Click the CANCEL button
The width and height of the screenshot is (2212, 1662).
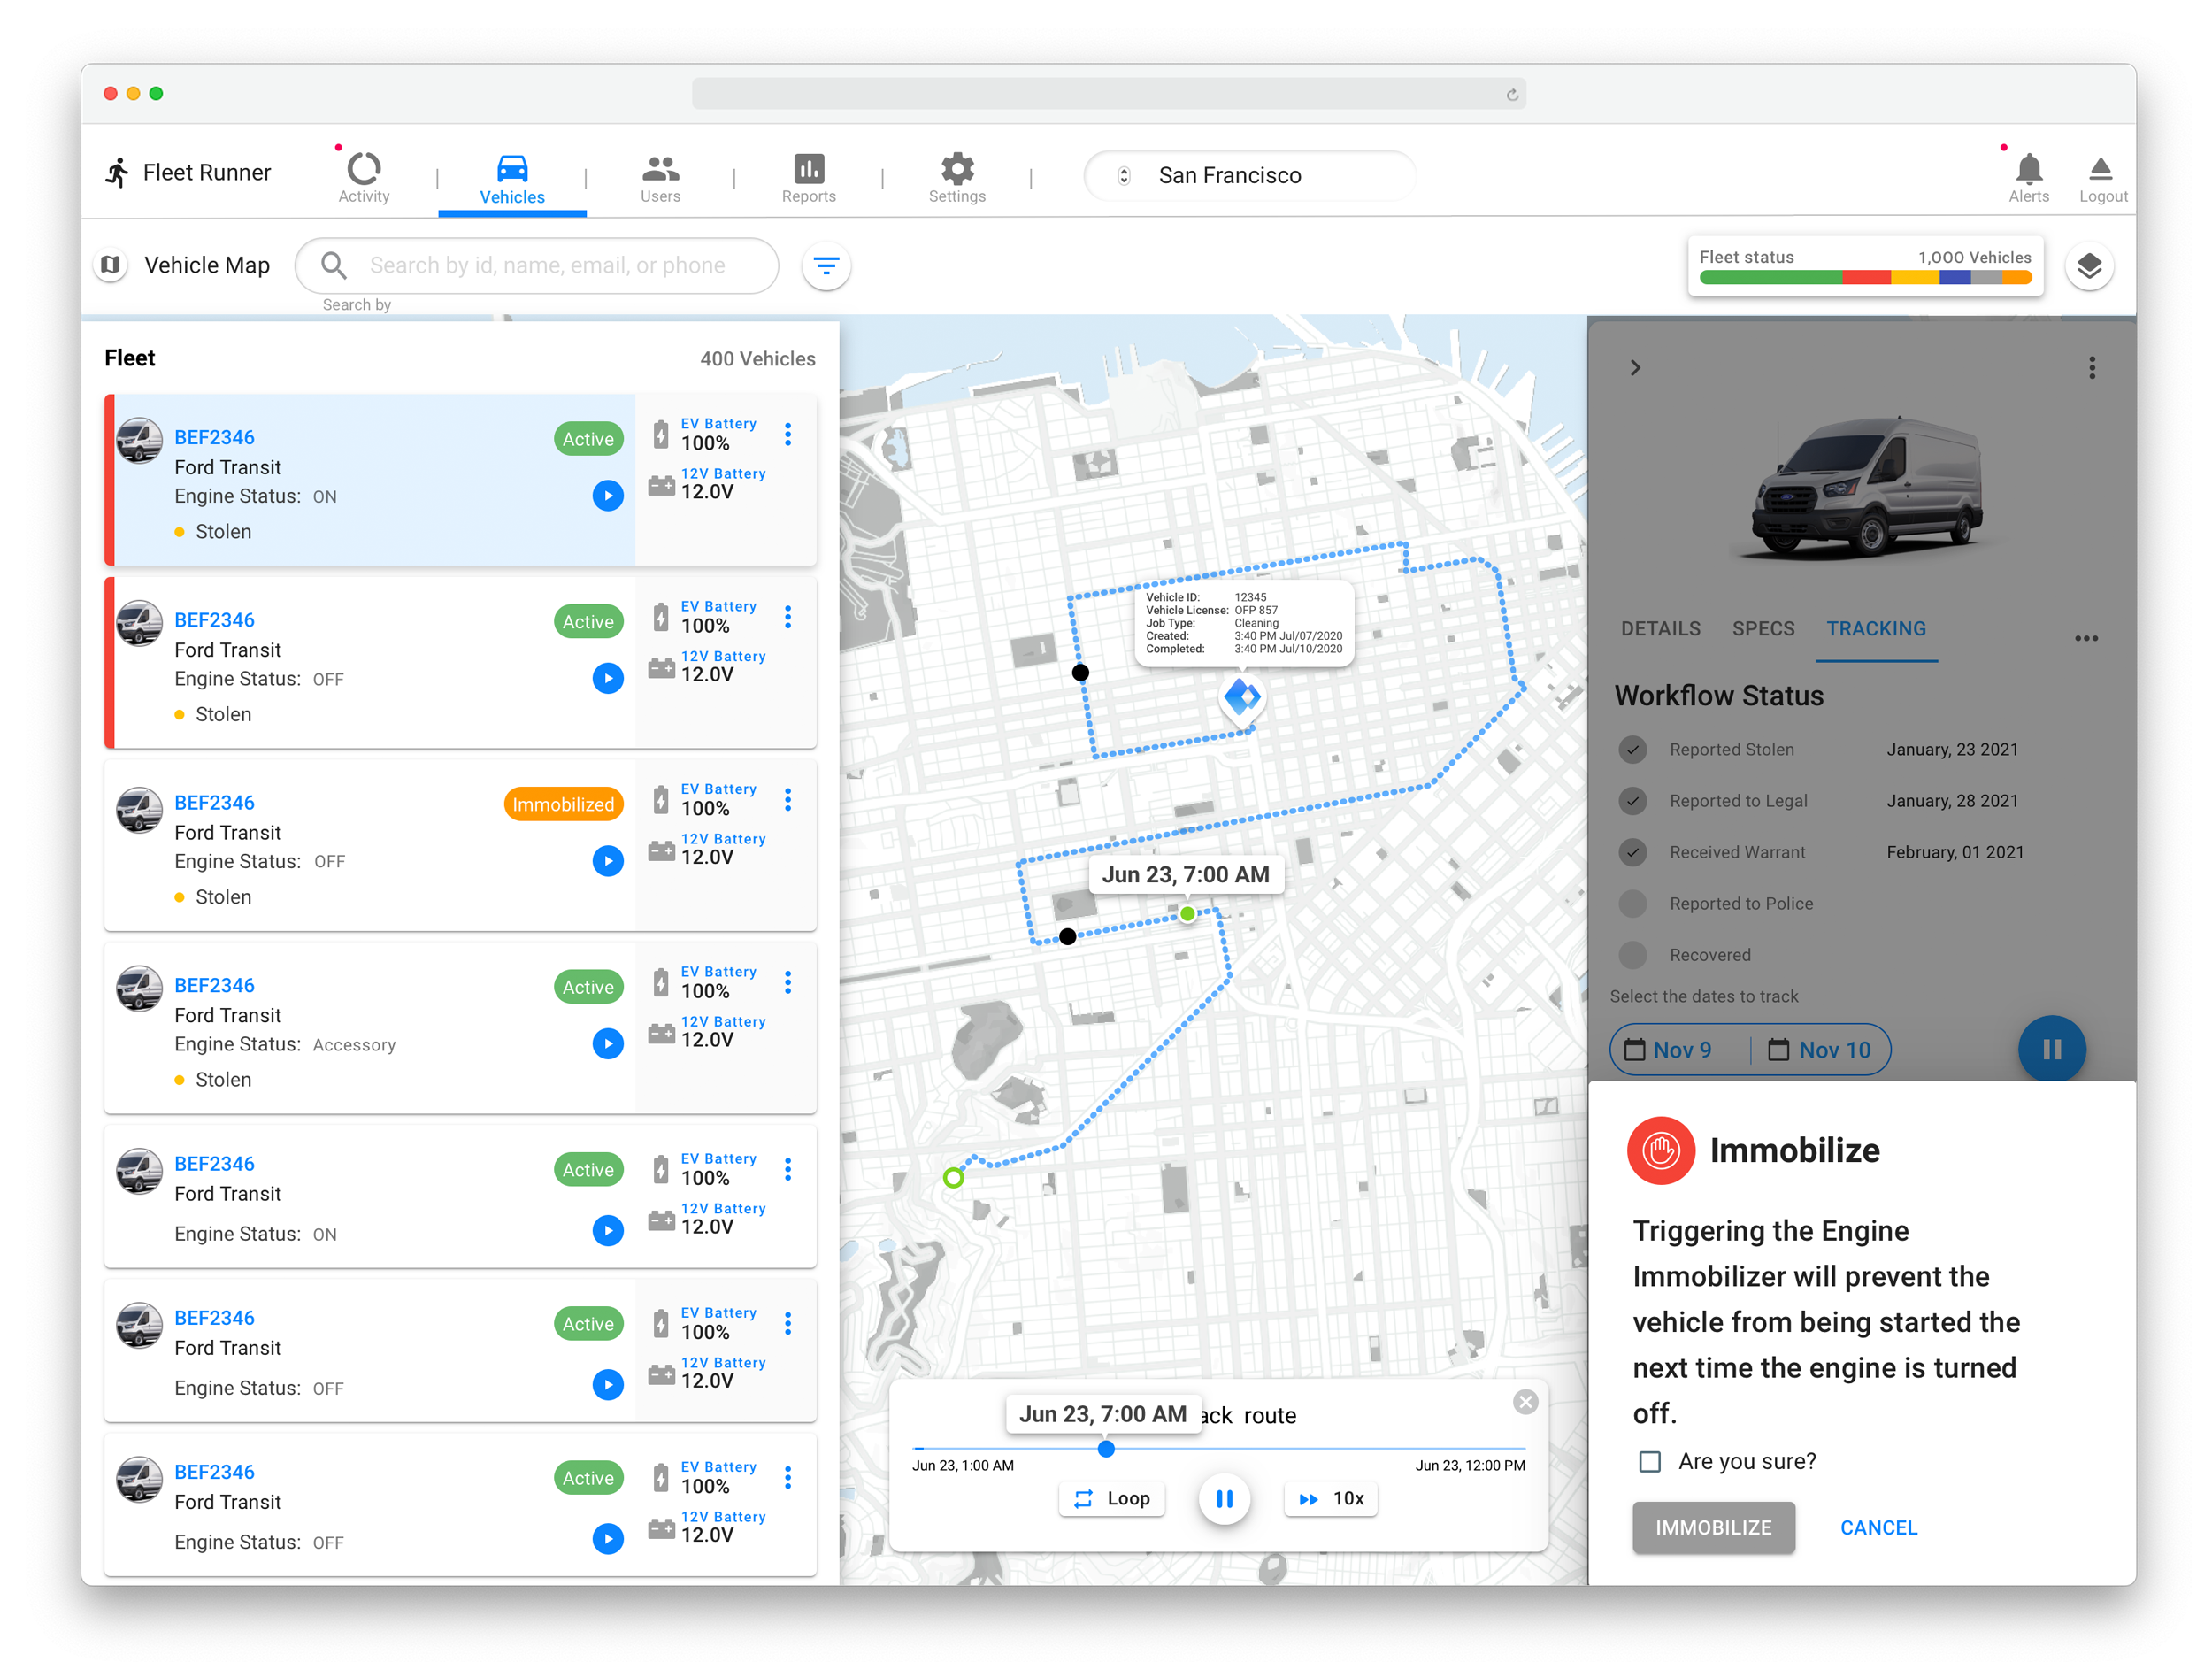1878,1527
